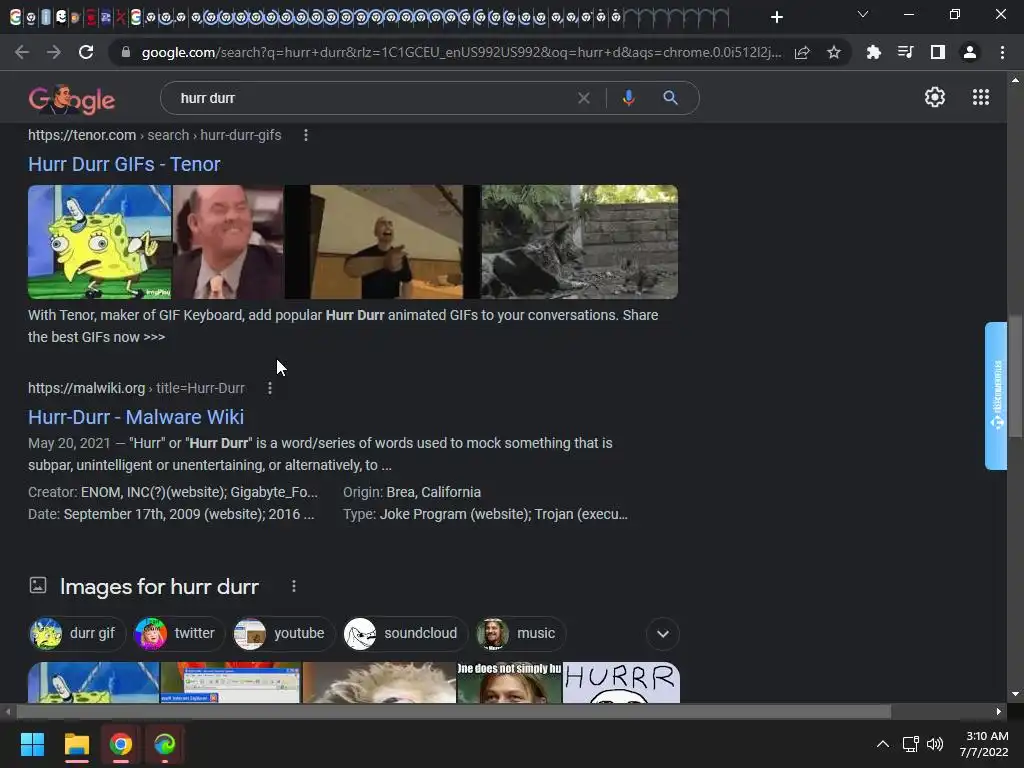The height and width of the screenshot is (768, 1024).
Task: Open volume control in tray
Action: click(935, 744)
